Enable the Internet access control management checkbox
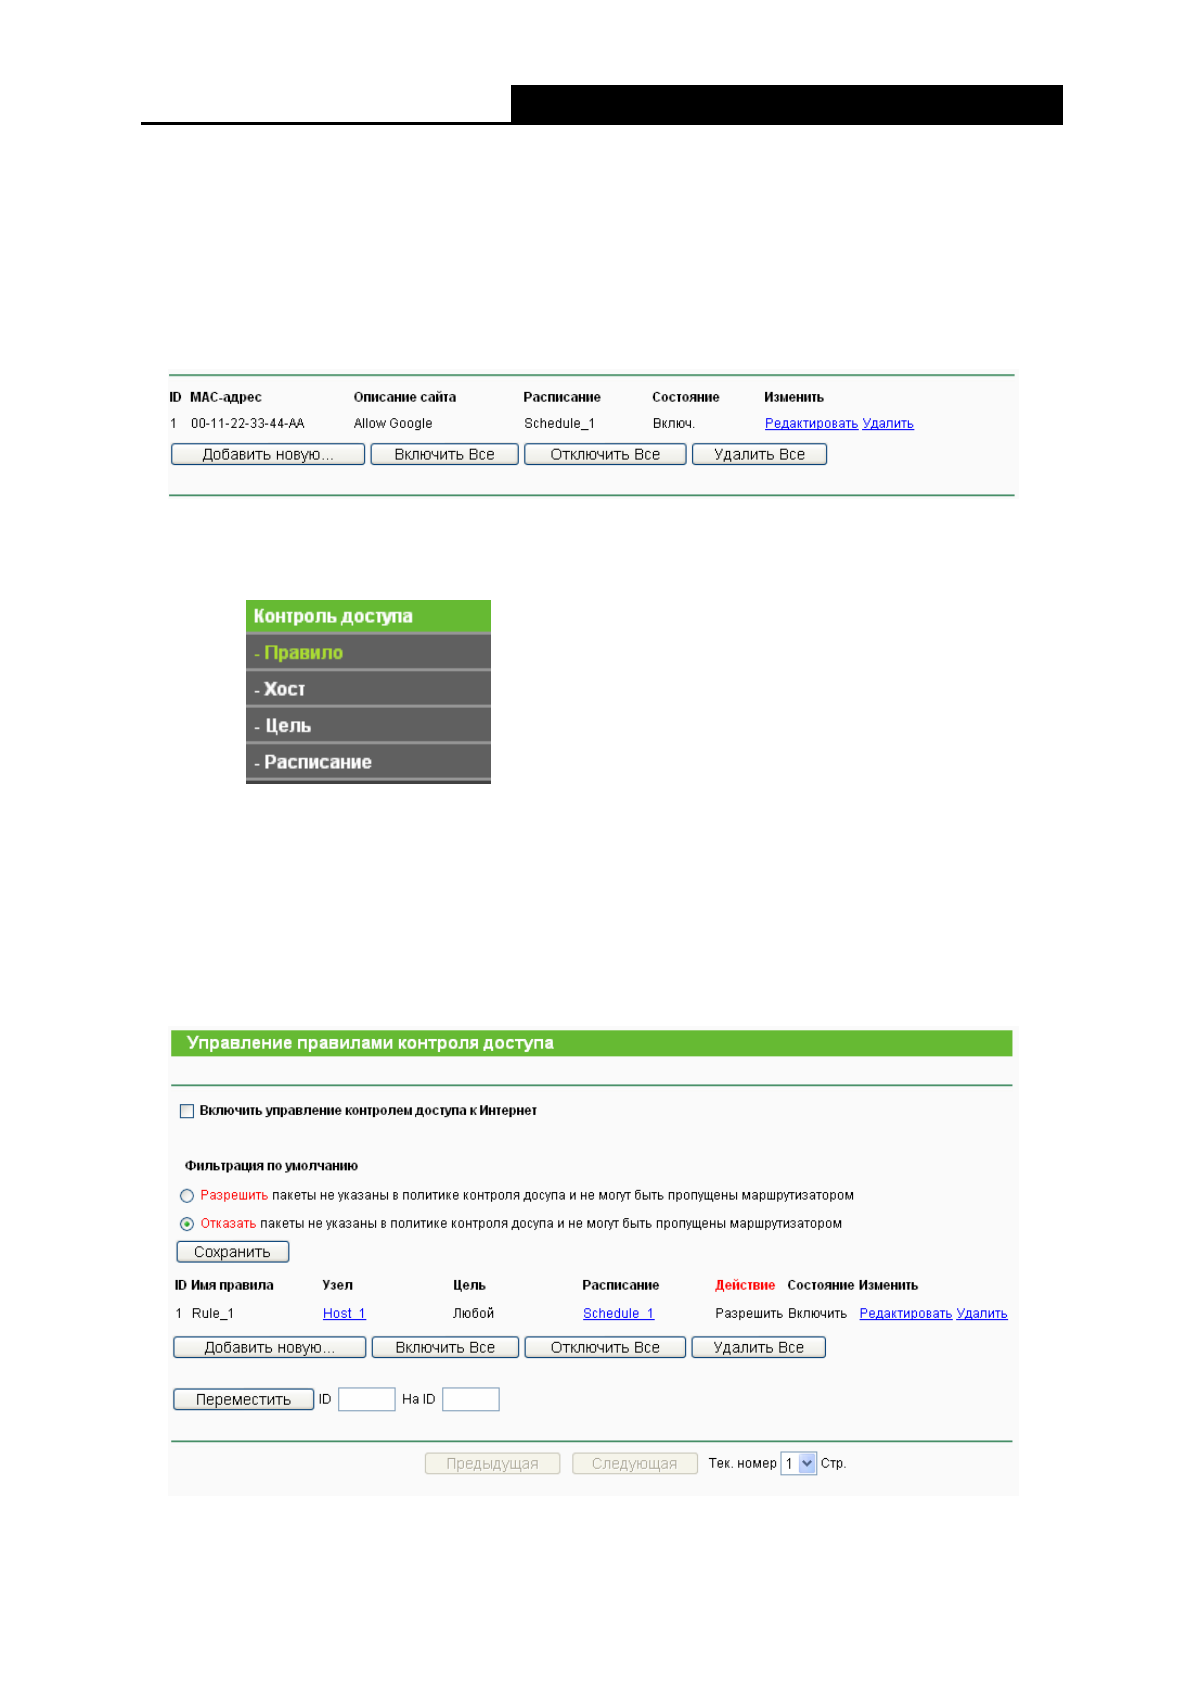 coord(187,1111)
